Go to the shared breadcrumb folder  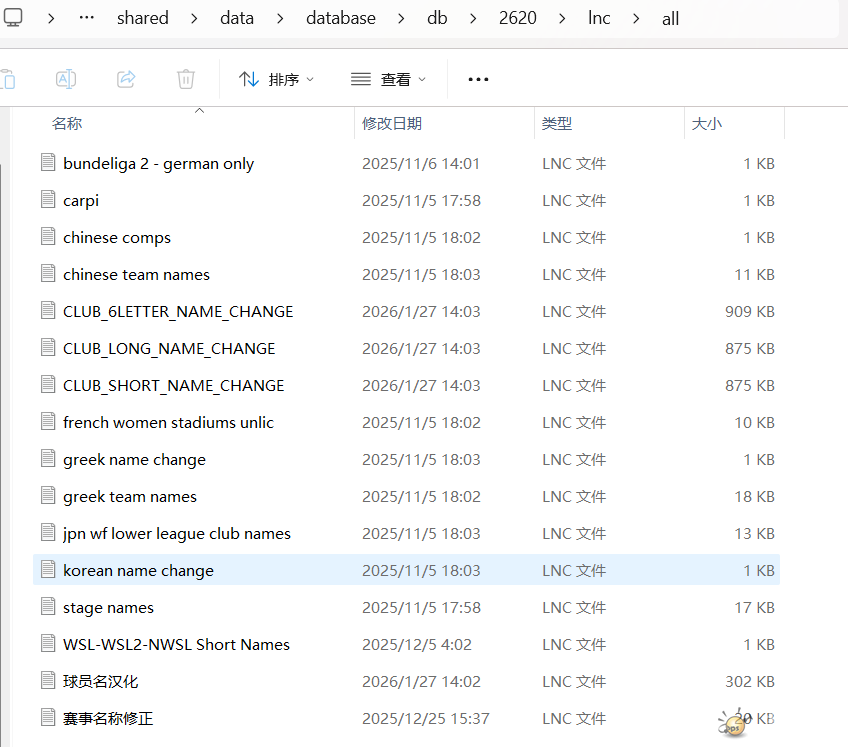[x=143, y=18]
